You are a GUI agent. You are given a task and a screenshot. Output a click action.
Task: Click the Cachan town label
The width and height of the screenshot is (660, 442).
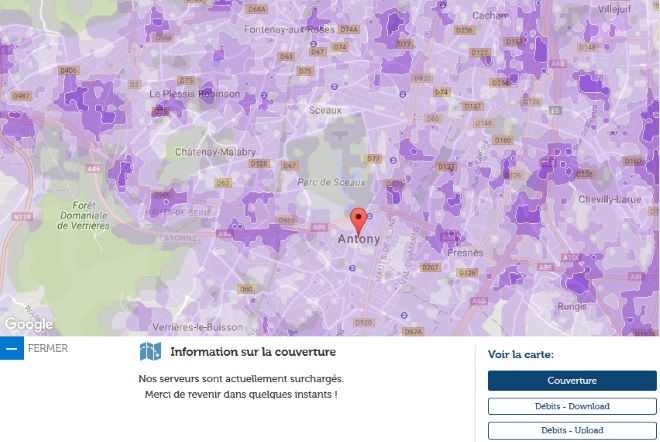[490, 16]
